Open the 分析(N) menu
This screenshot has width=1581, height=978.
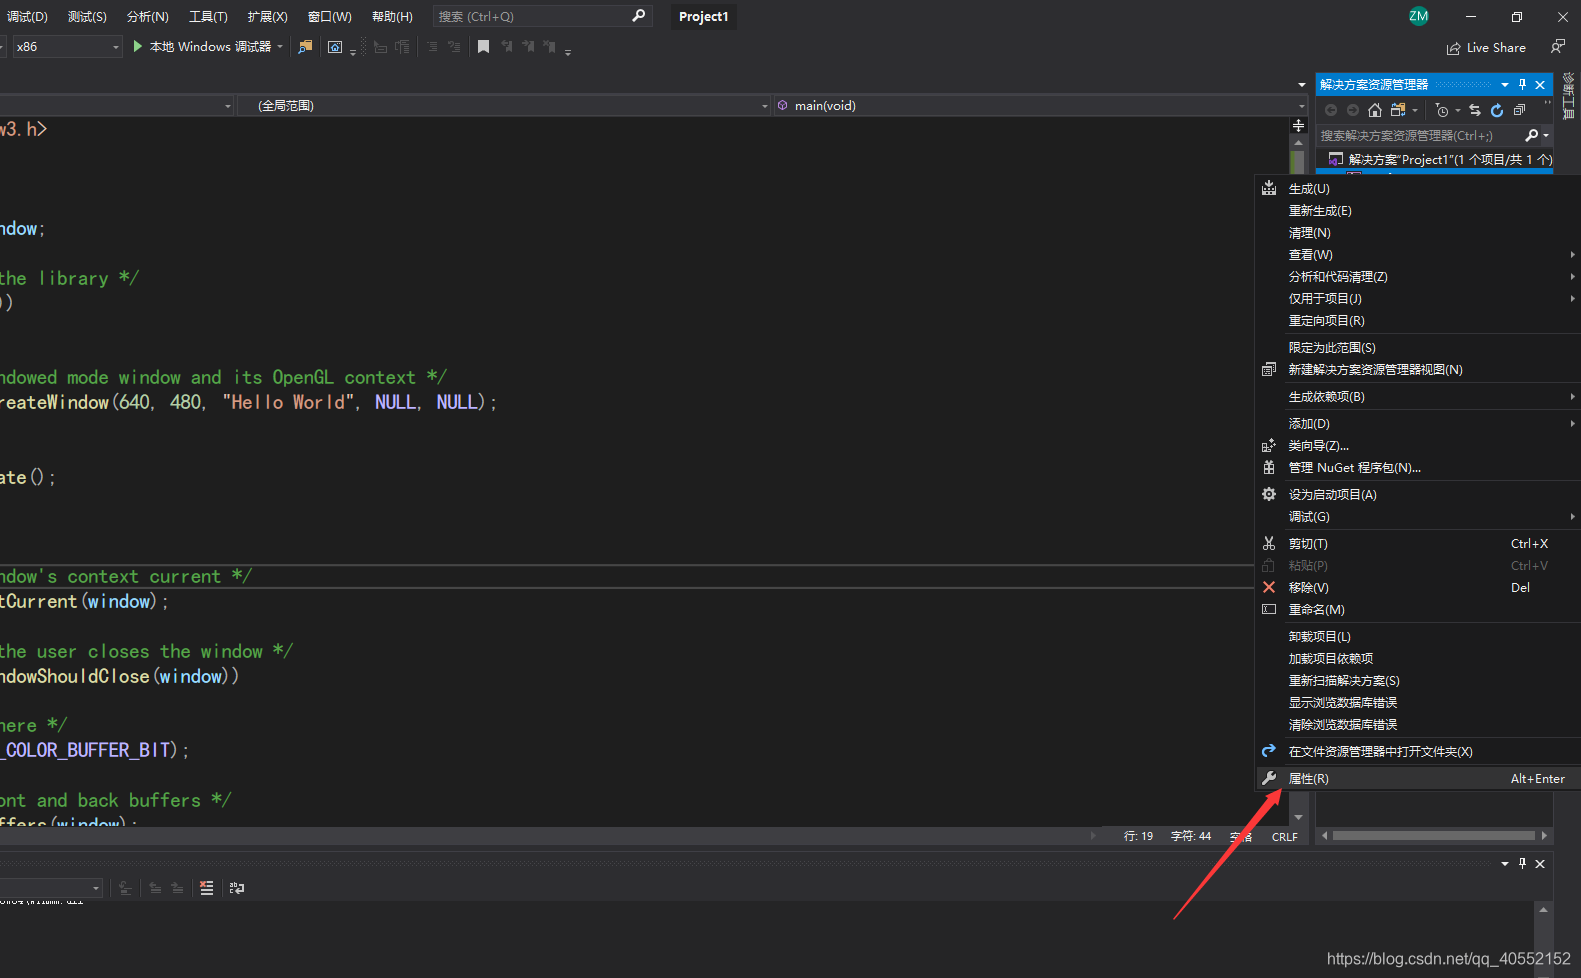pyautogui.click(x=148, y=17)
